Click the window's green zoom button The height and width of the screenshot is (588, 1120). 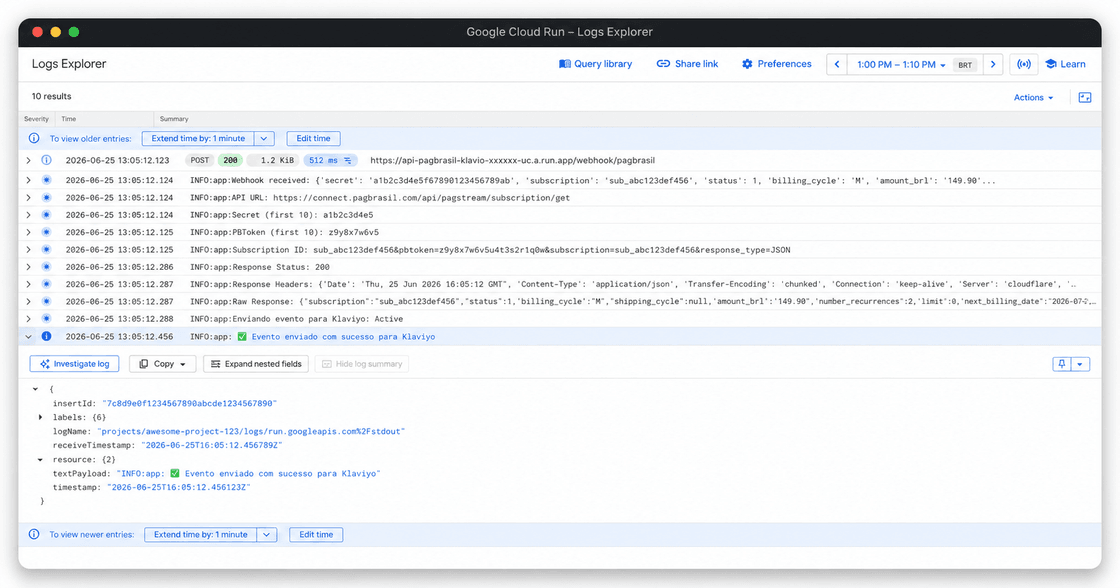74,31
